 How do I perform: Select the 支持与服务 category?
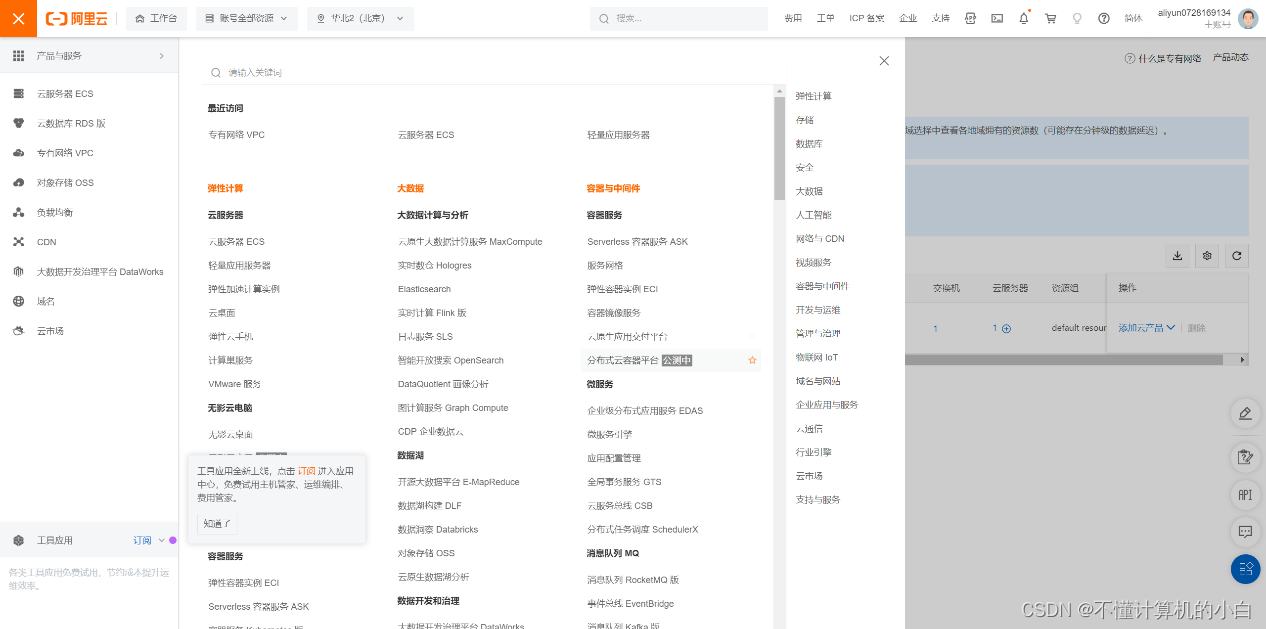(x=818, y=499)
